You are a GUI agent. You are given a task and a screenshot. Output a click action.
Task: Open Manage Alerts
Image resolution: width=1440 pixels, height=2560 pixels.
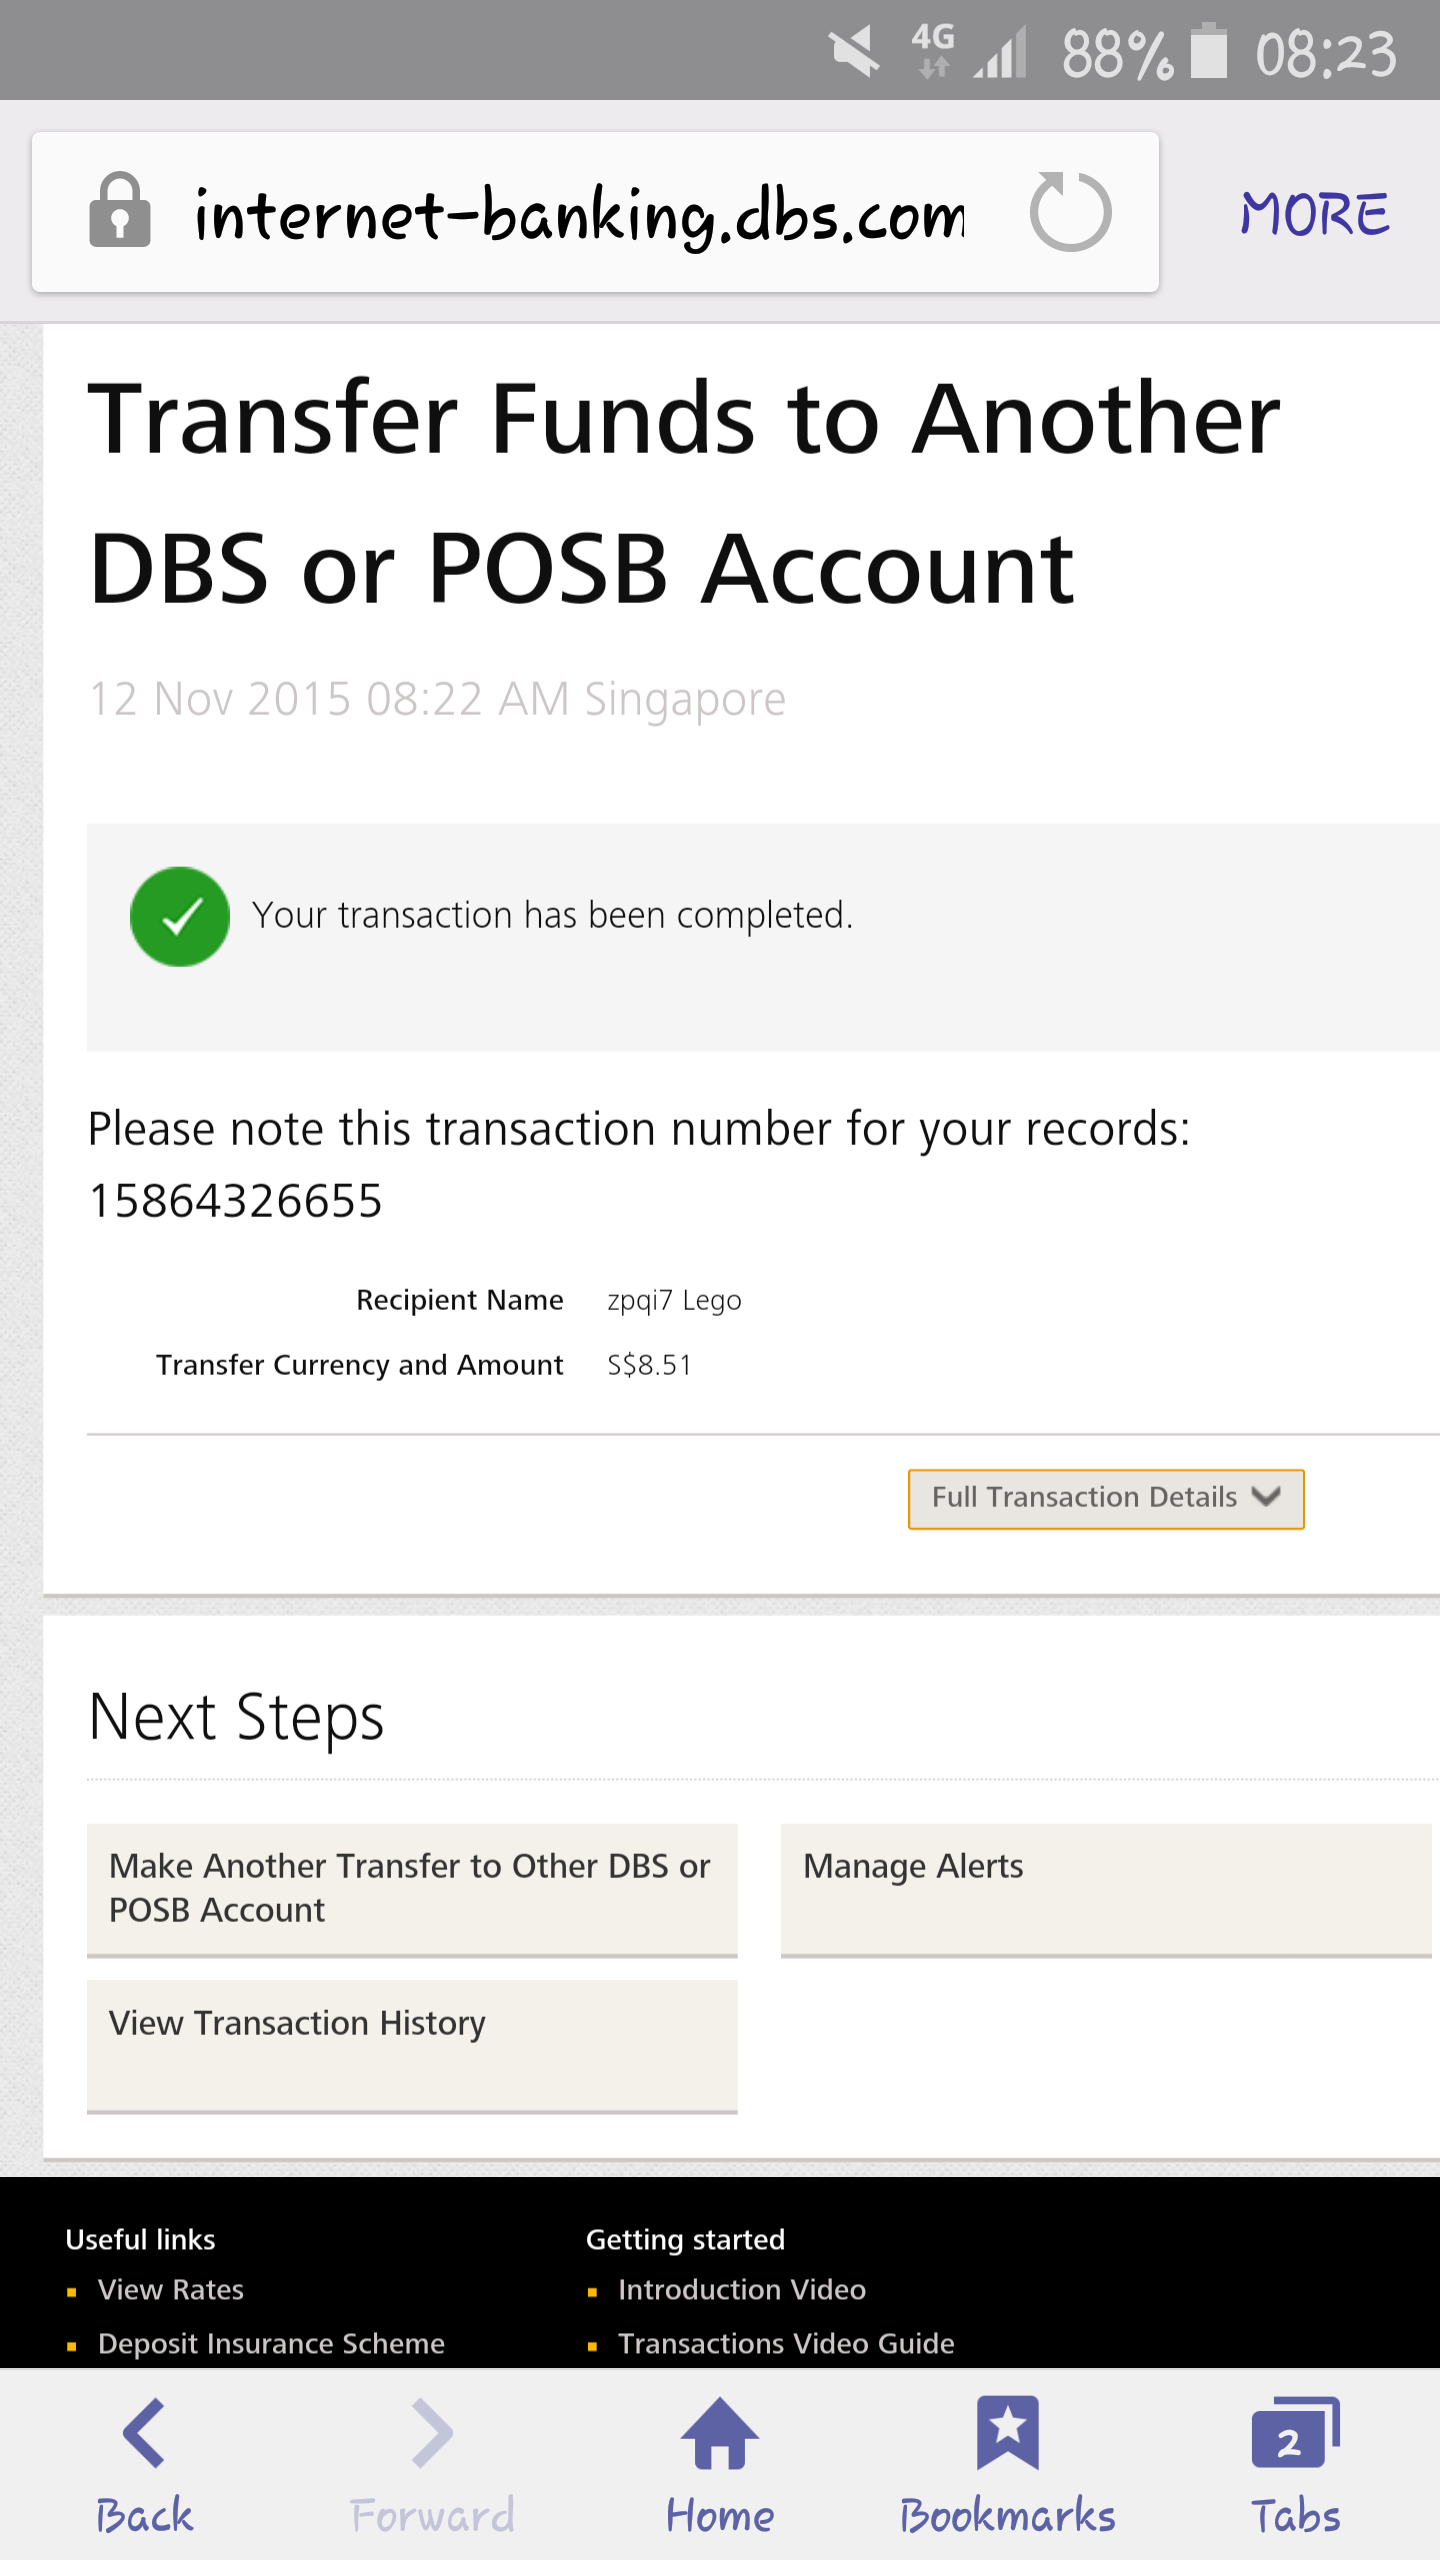pos(1106,1889)
